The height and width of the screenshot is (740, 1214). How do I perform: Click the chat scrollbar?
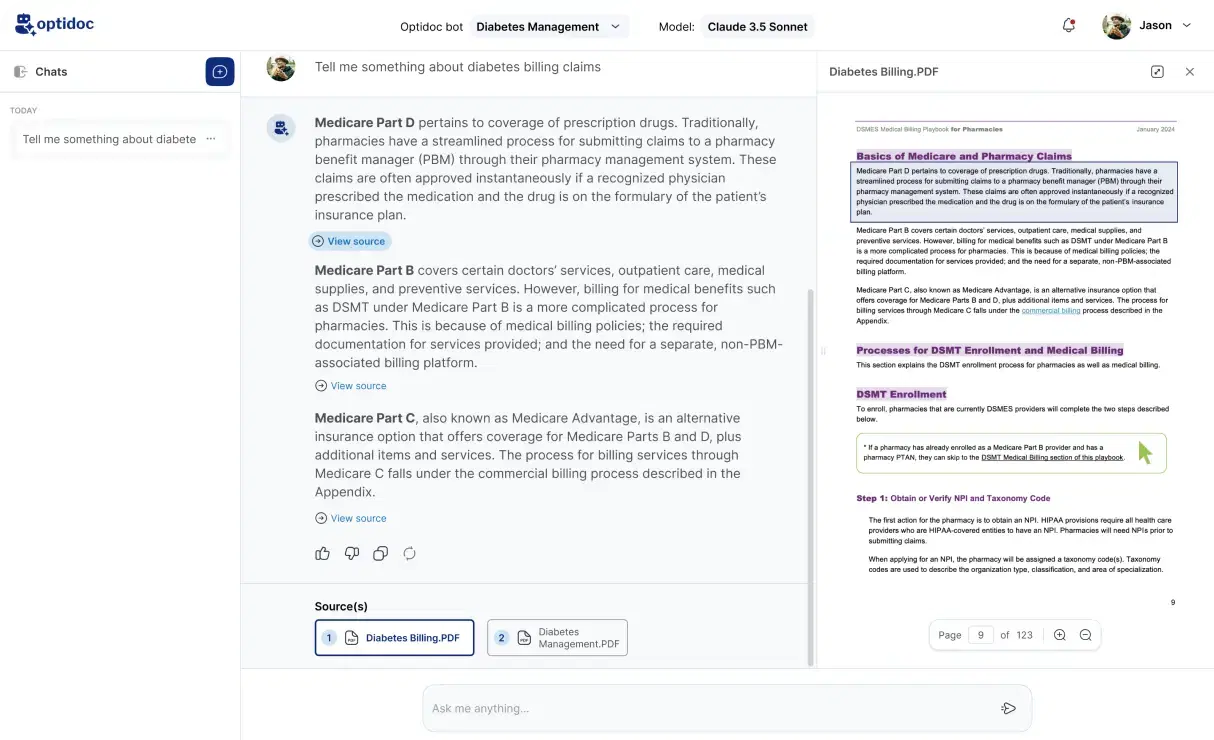810,477
